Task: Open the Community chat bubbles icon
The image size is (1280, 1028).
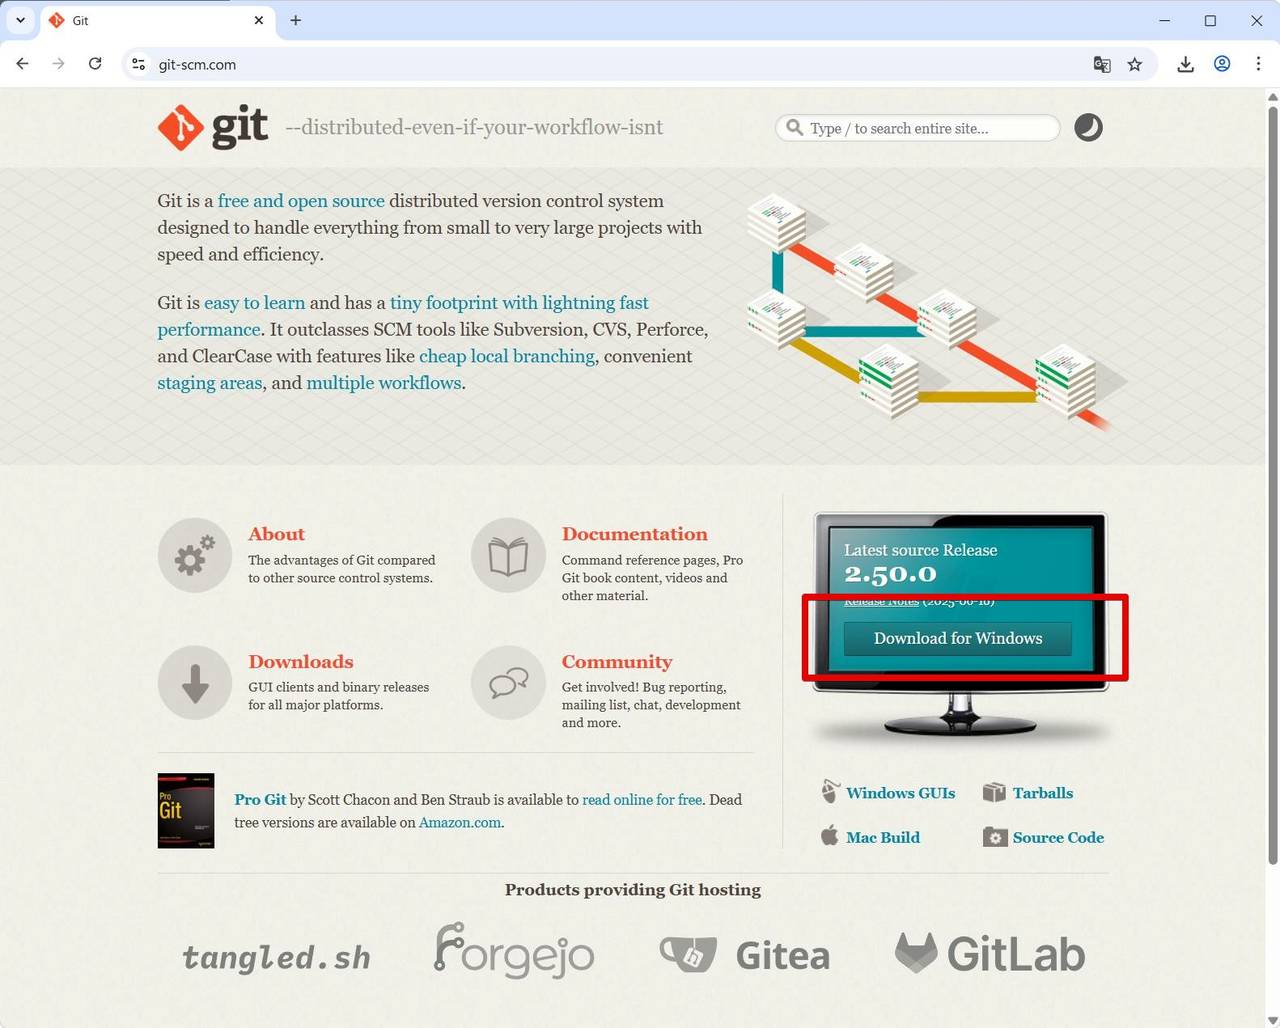Action: 508,682
